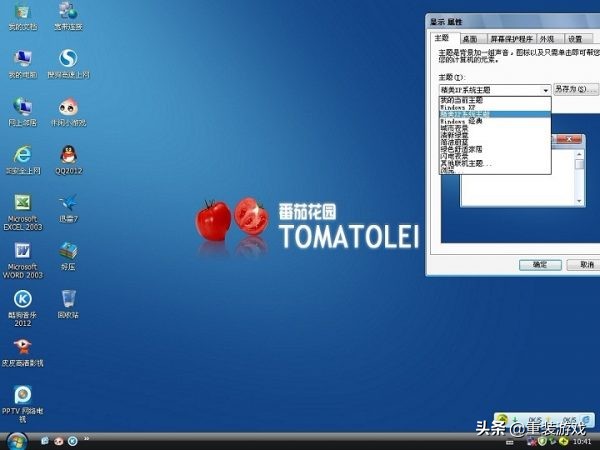Viewport: 600px width, 450px height.
Task: Open the Windows Start orb button
Action: 16,440
